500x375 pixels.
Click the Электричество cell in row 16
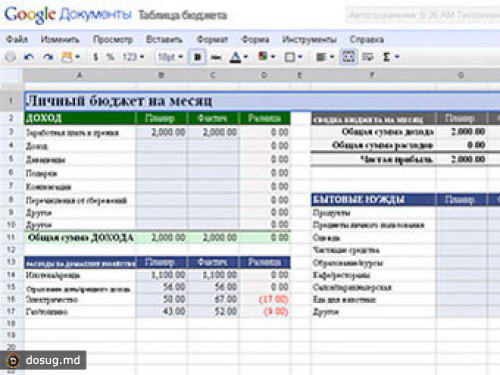click(x=80, y=299)
